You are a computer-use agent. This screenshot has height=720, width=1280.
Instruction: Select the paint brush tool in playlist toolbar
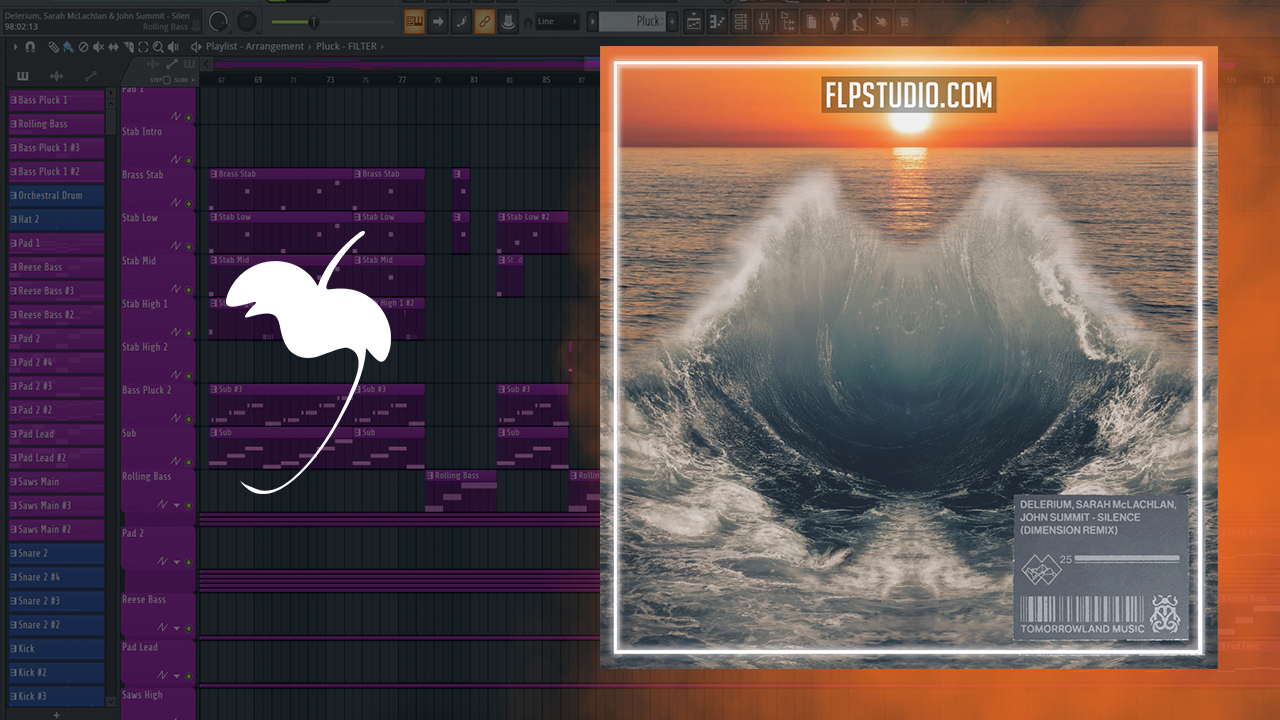[67, 47]
